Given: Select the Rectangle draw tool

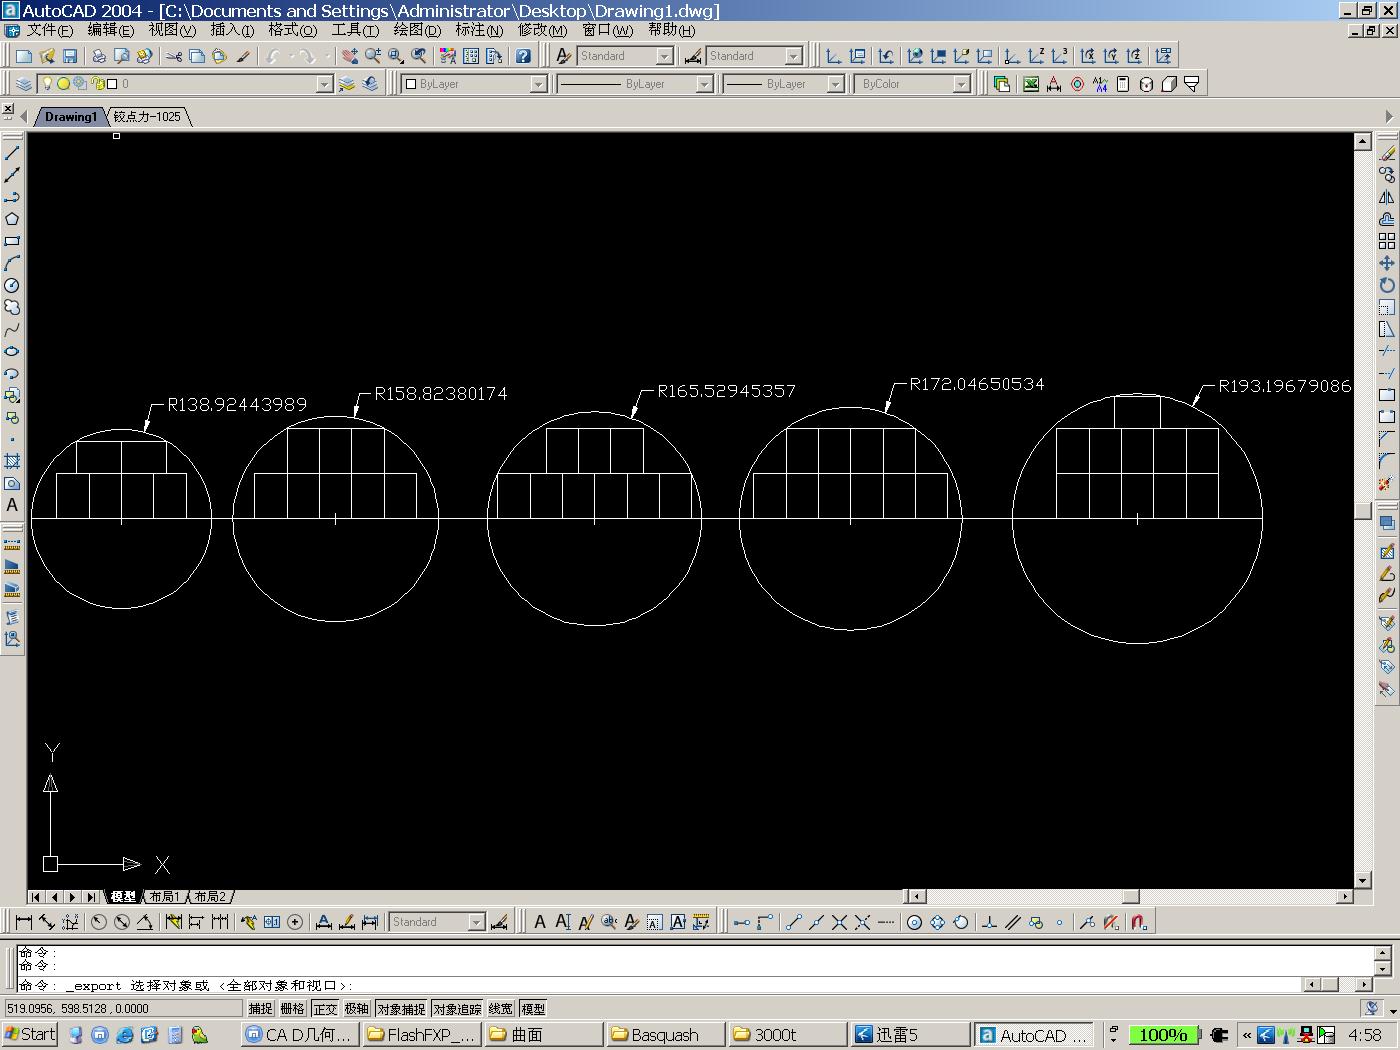Looking at the screenshot, I should (x=12, y=241).
